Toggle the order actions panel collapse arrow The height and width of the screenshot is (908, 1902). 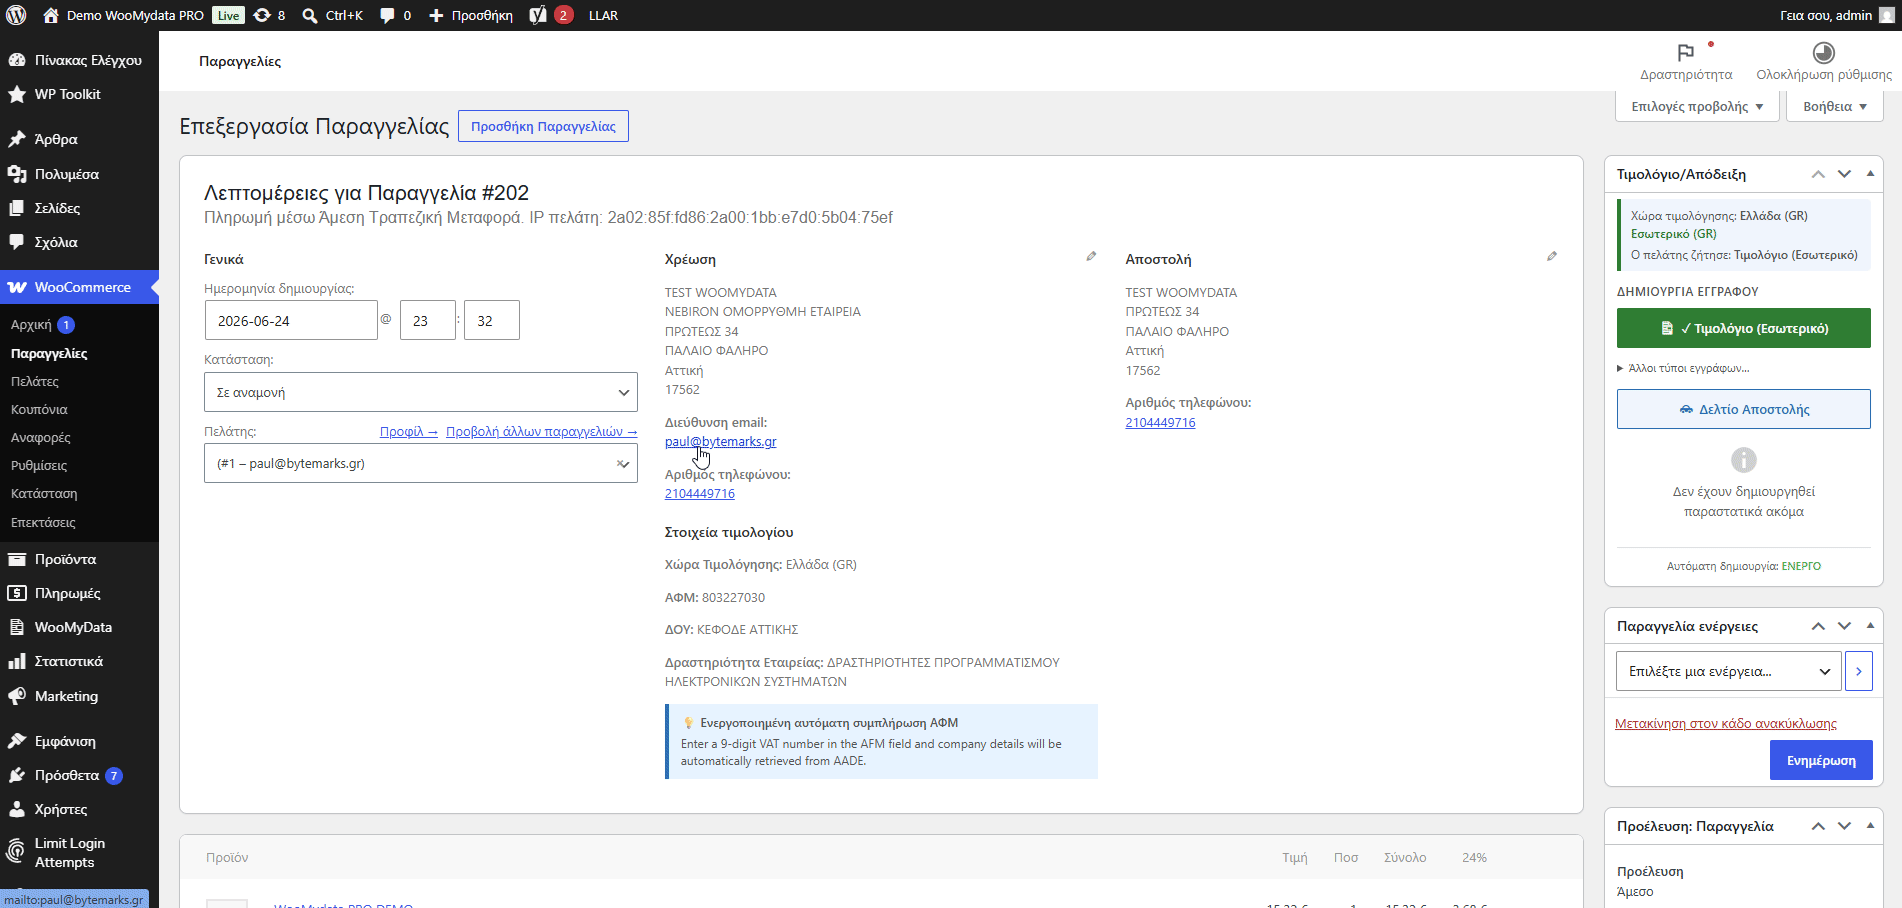click(1870, 626)
